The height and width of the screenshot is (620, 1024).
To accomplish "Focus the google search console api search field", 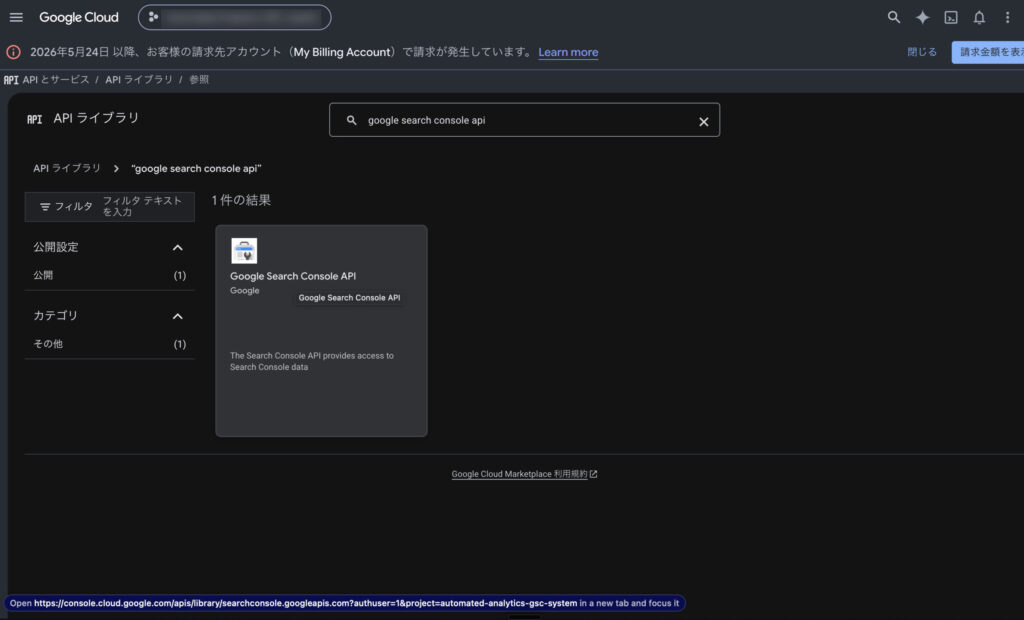I will (x=524, y=120).
